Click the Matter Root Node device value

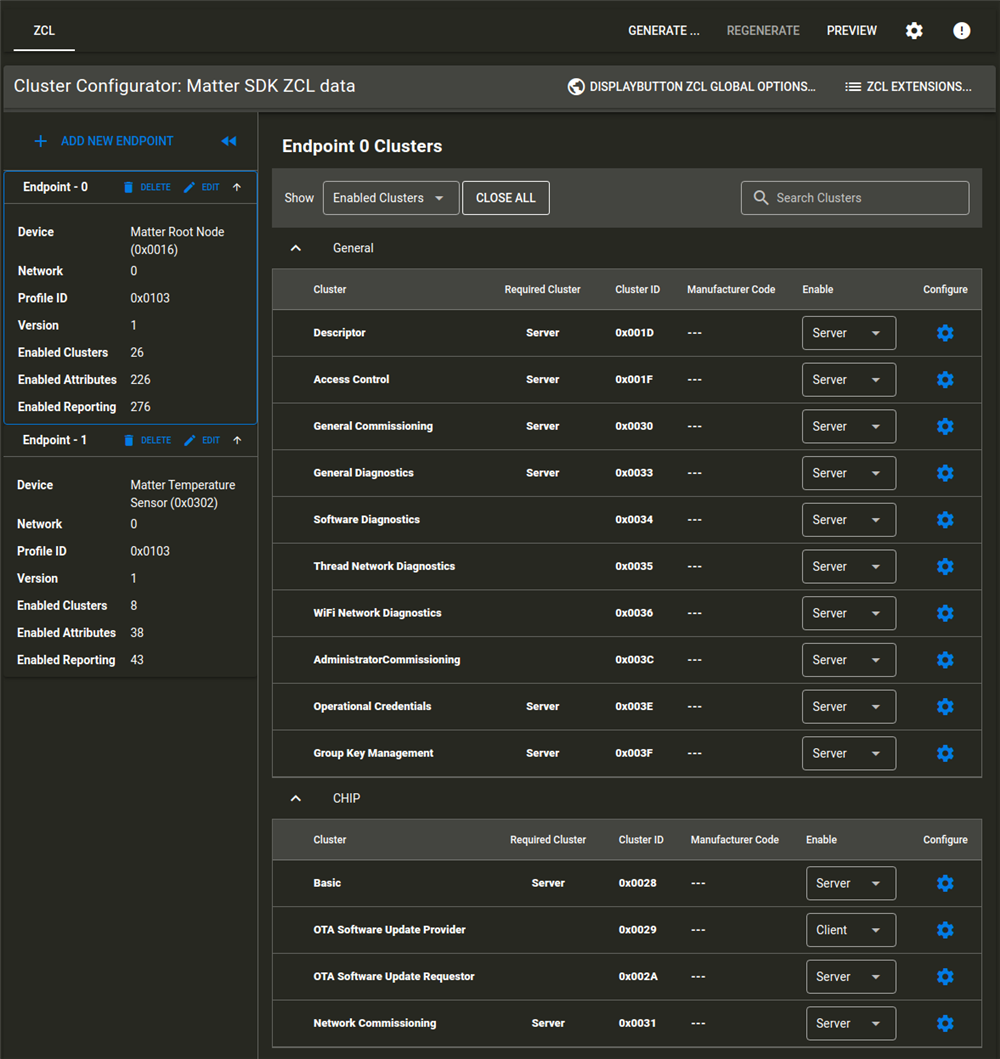tap(177, 240)
